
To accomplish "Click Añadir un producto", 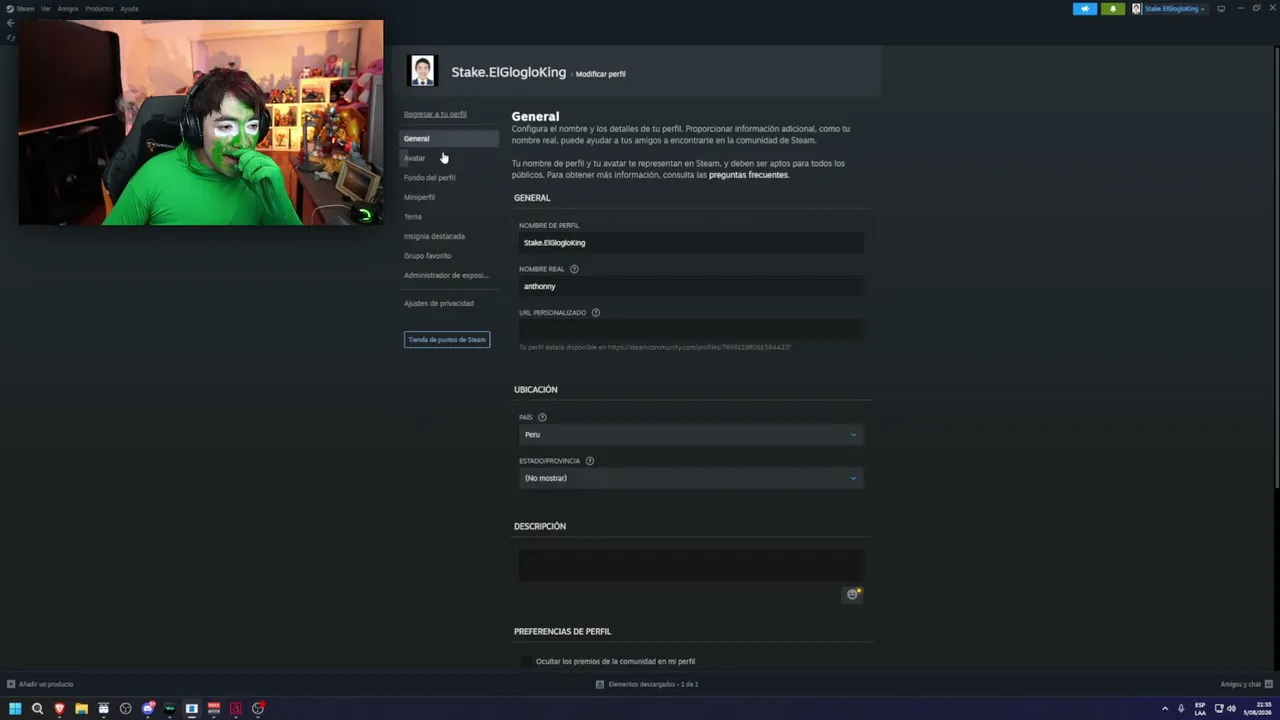I will pyautogui.click(x=41, y=684).
